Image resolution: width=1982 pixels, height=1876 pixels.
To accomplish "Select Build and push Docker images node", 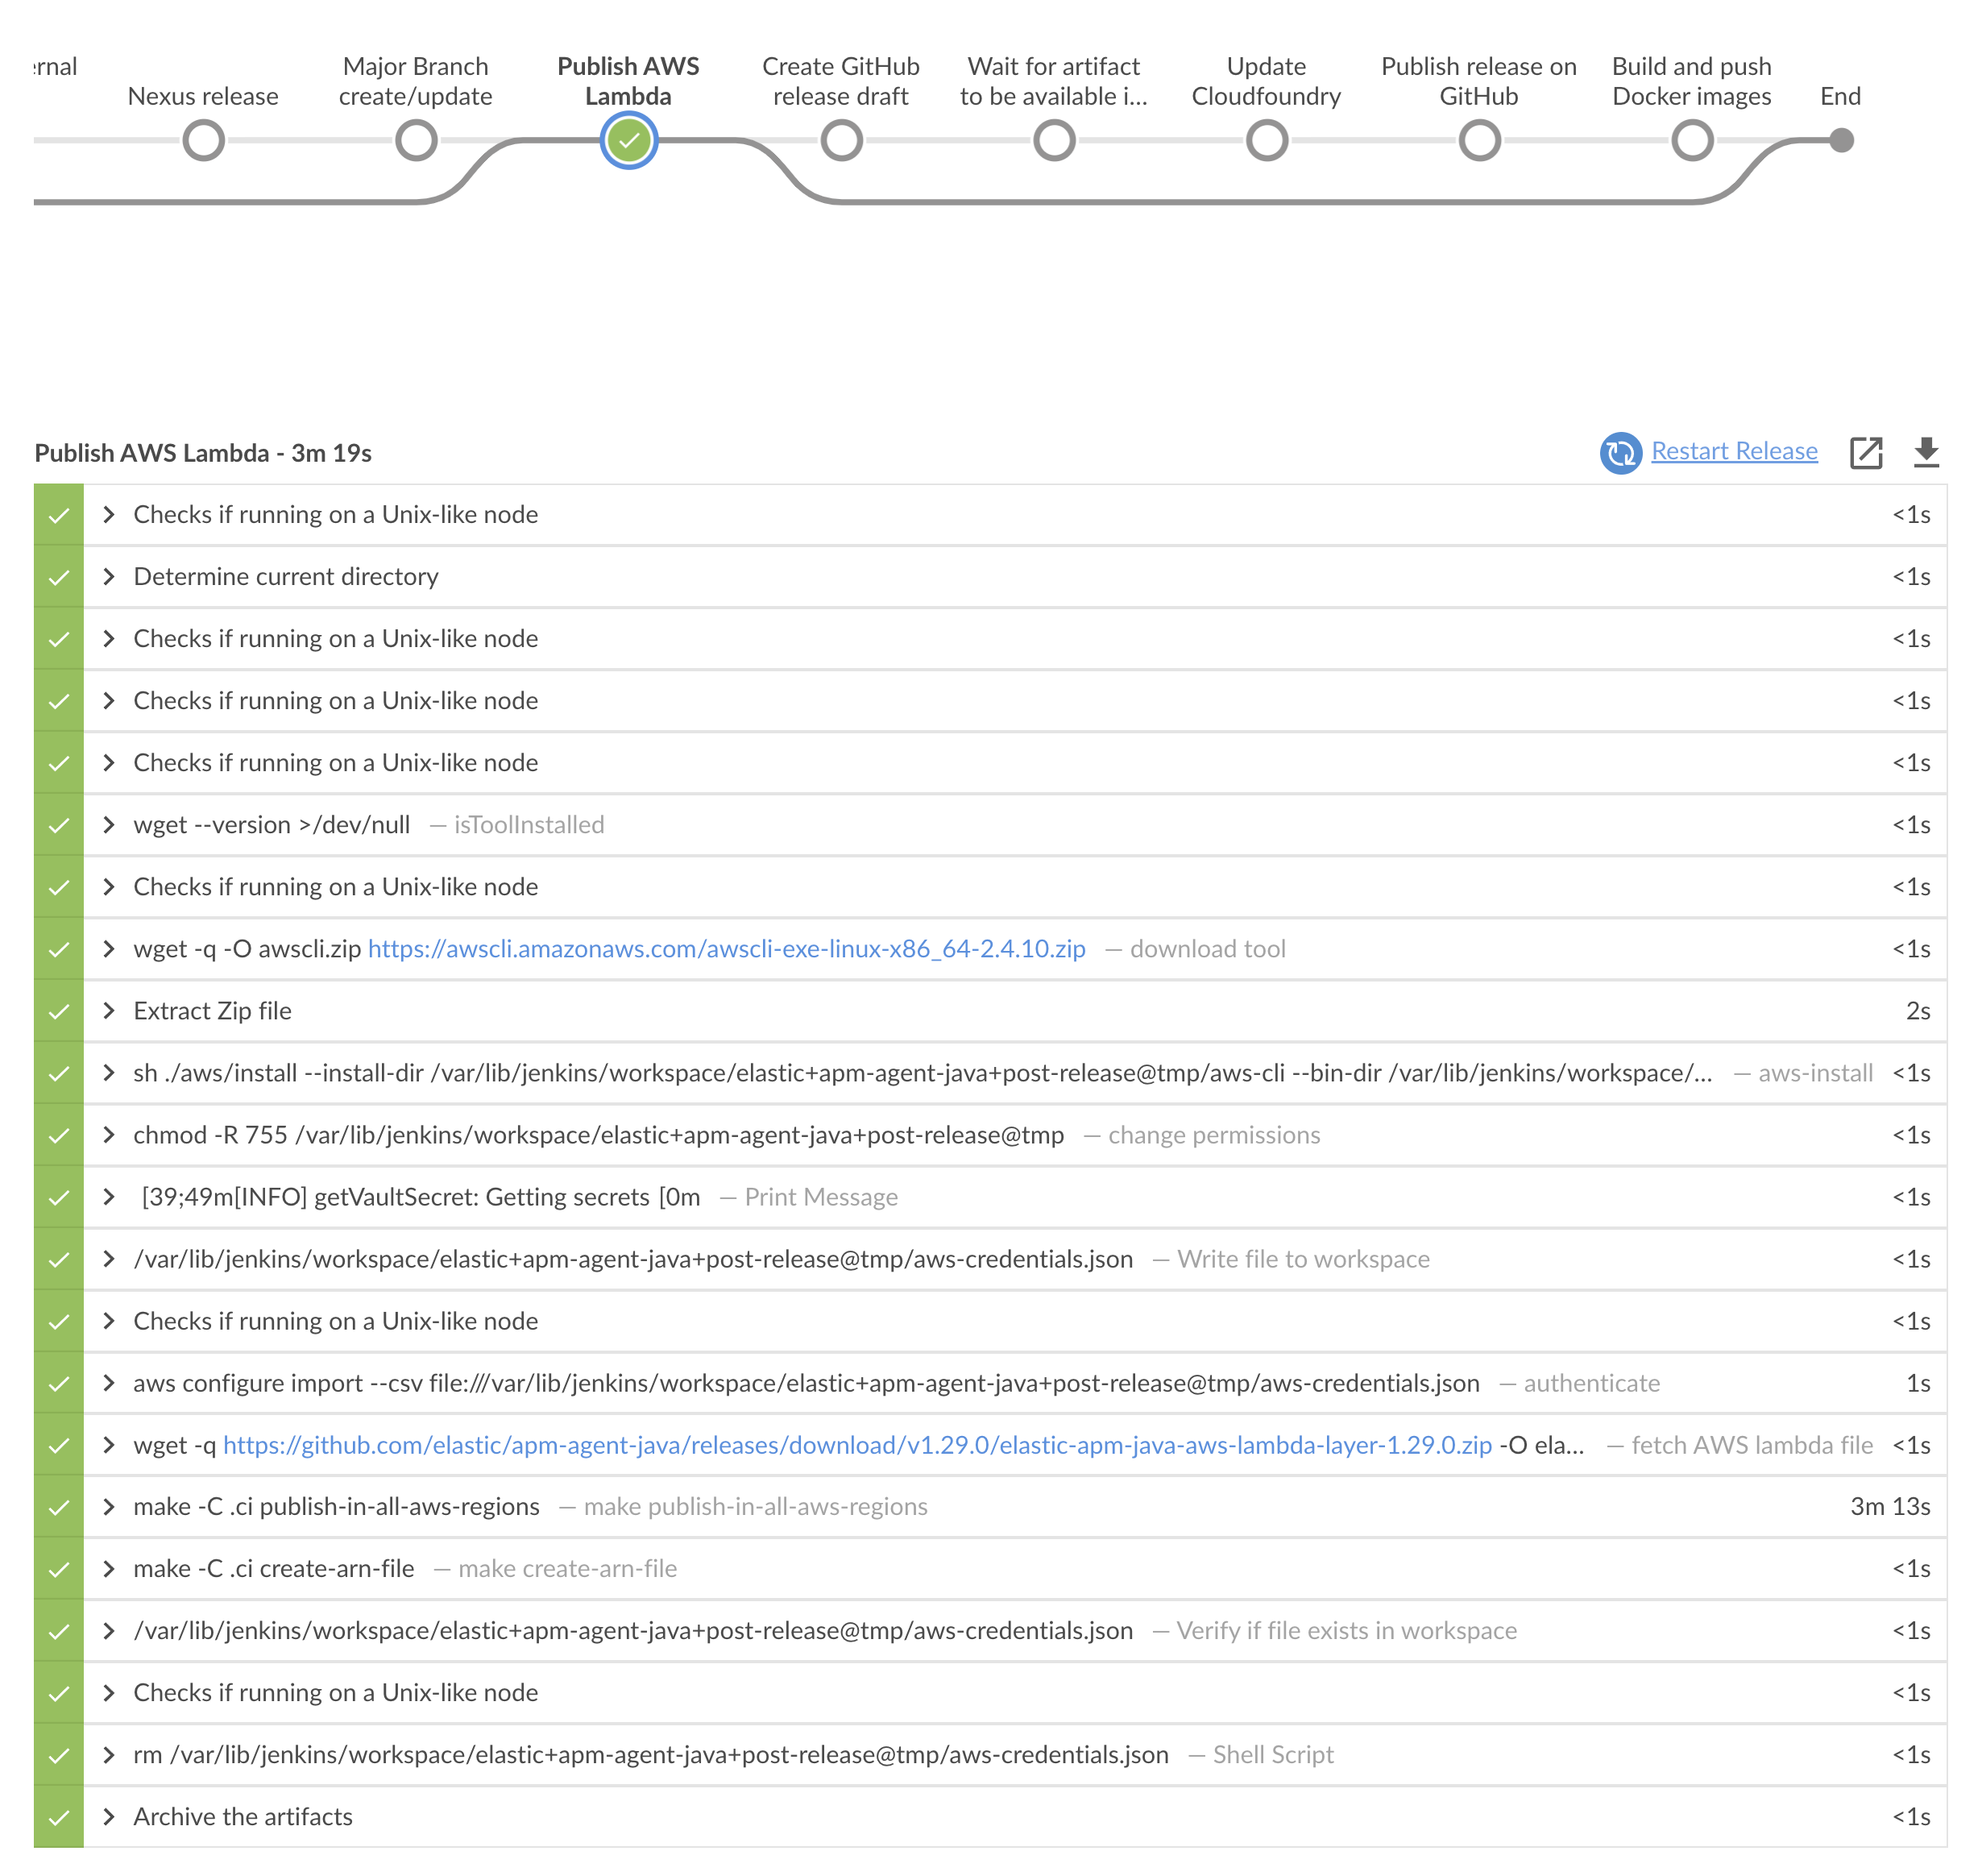I will (x=1692, y=141).
